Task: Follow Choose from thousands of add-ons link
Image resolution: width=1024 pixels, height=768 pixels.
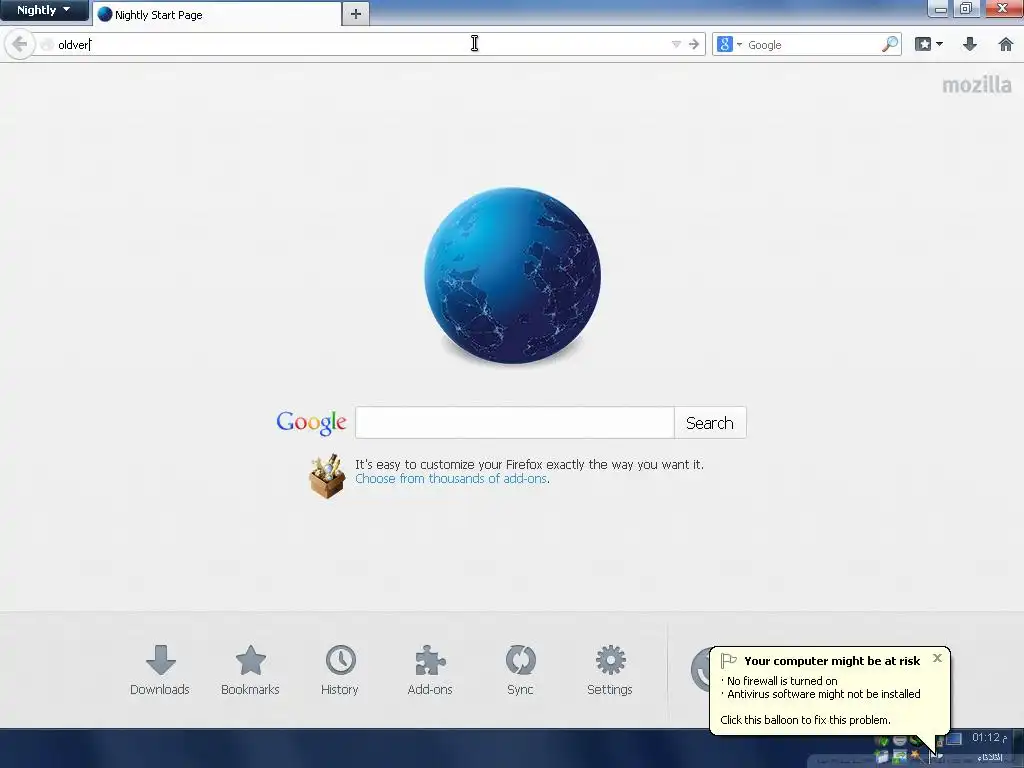Action: coord(451,479)
